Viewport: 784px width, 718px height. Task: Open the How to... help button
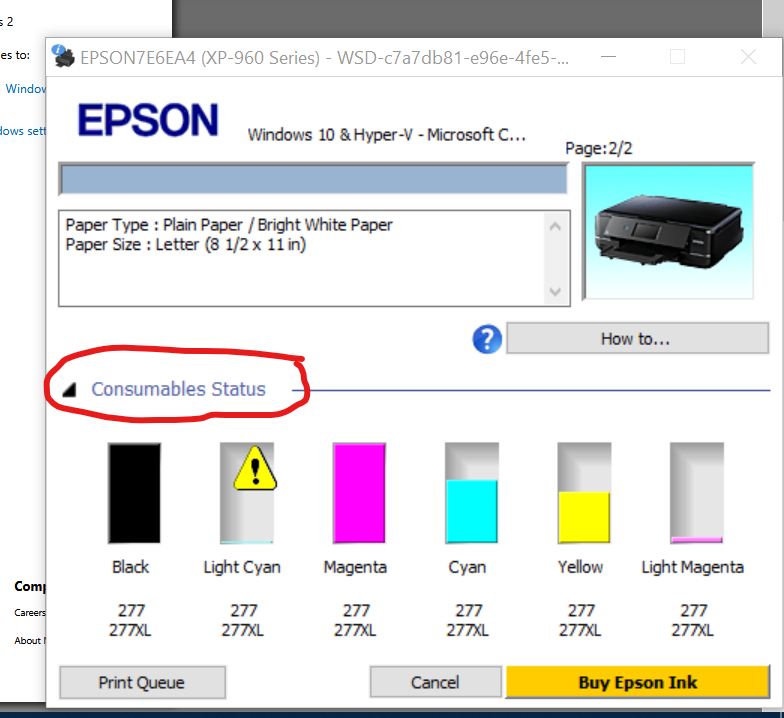pyautogui.click(x=637, y=338)
